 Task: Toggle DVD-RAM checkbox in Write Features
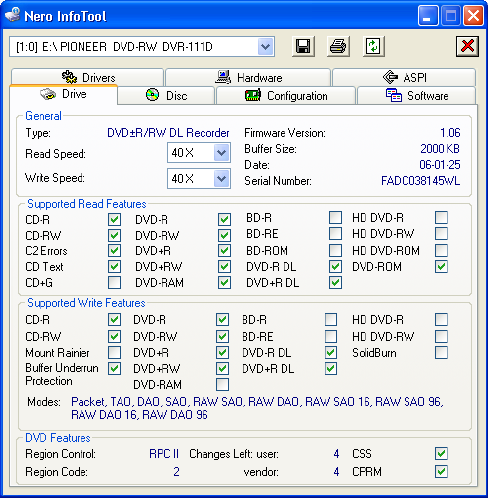[222, 384]
